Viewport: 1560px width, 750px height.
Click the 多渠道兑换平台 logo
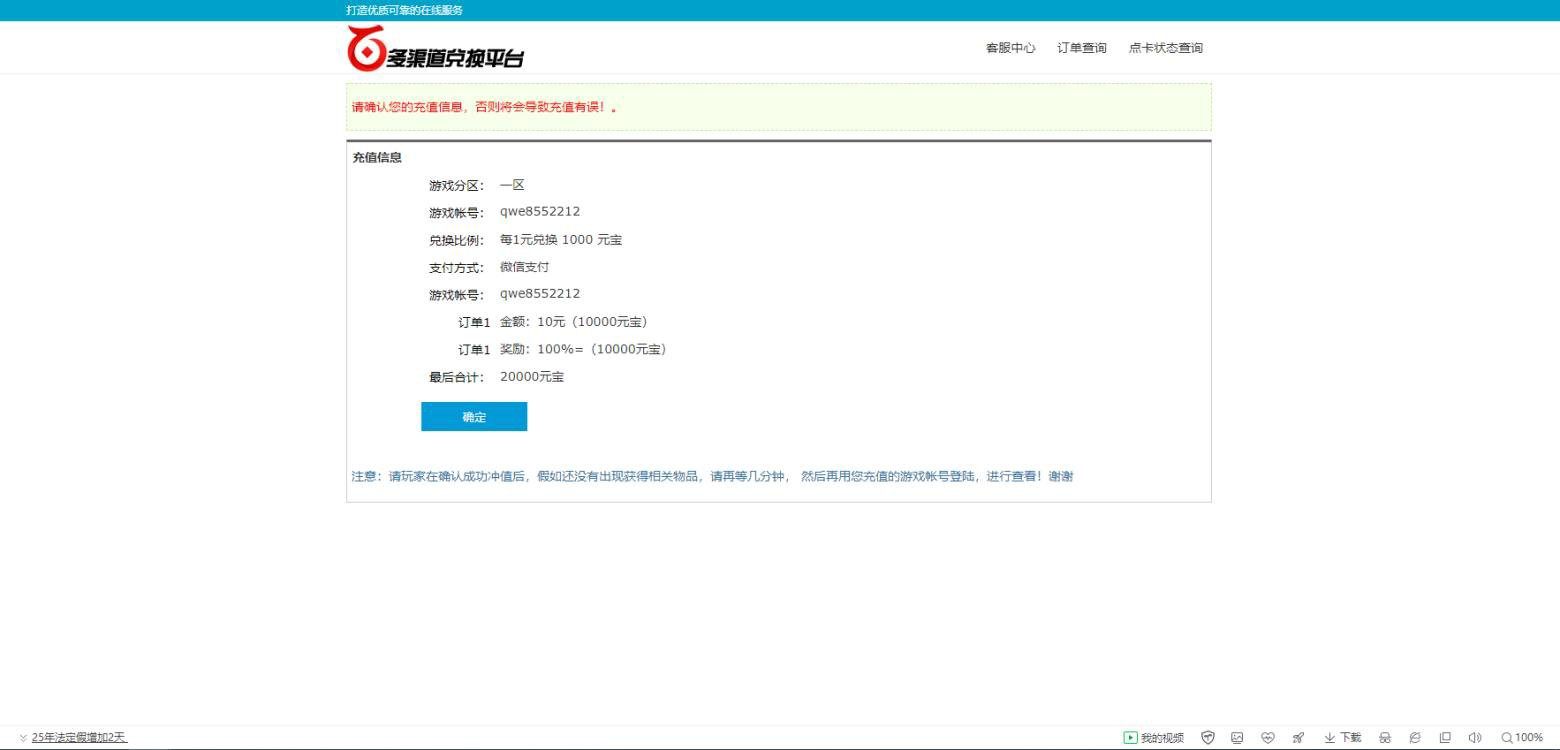(x=436, y=48)
